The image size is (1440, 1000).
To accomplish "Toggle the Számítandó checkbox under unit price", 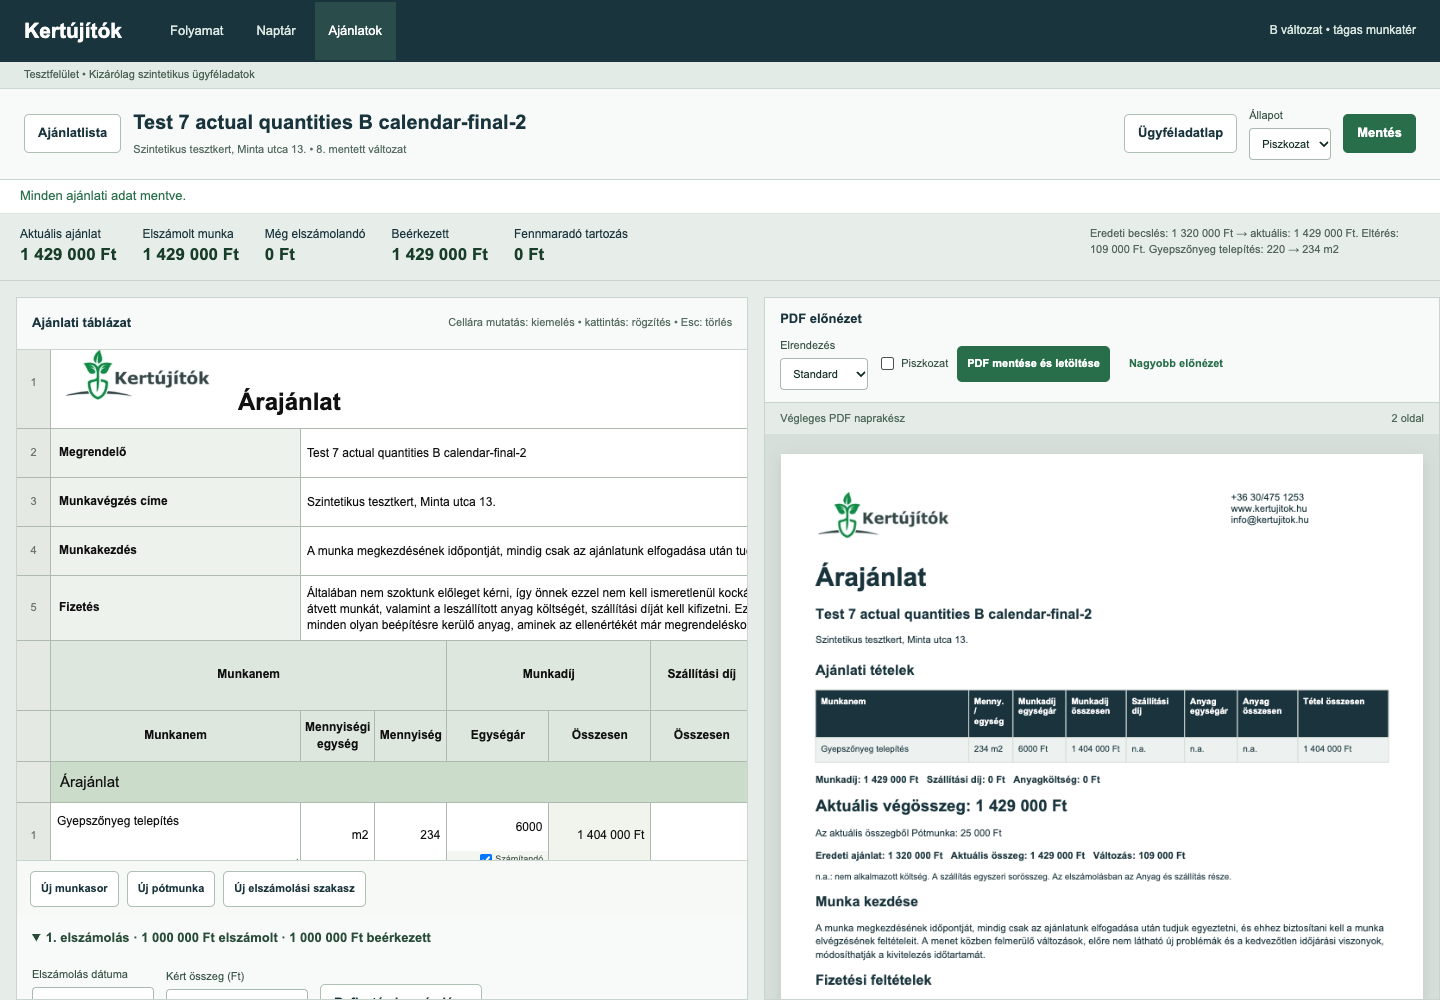I will tap(486, 857).
